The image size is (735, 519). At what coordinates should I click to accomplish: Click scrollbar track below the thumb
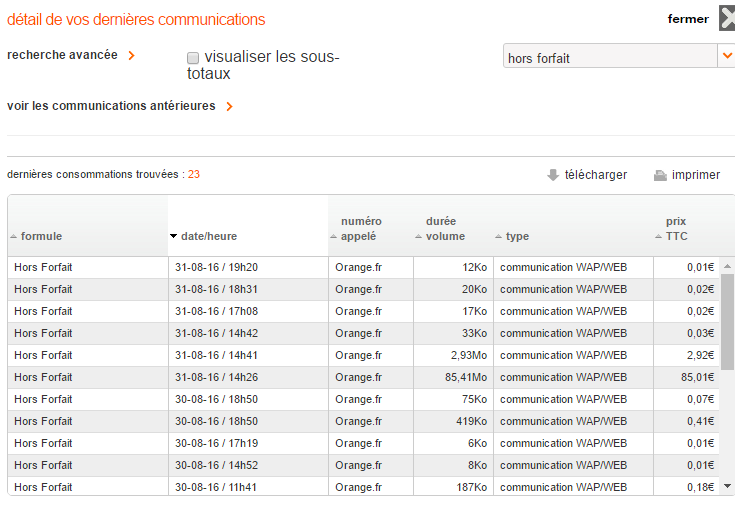[728, 424]
